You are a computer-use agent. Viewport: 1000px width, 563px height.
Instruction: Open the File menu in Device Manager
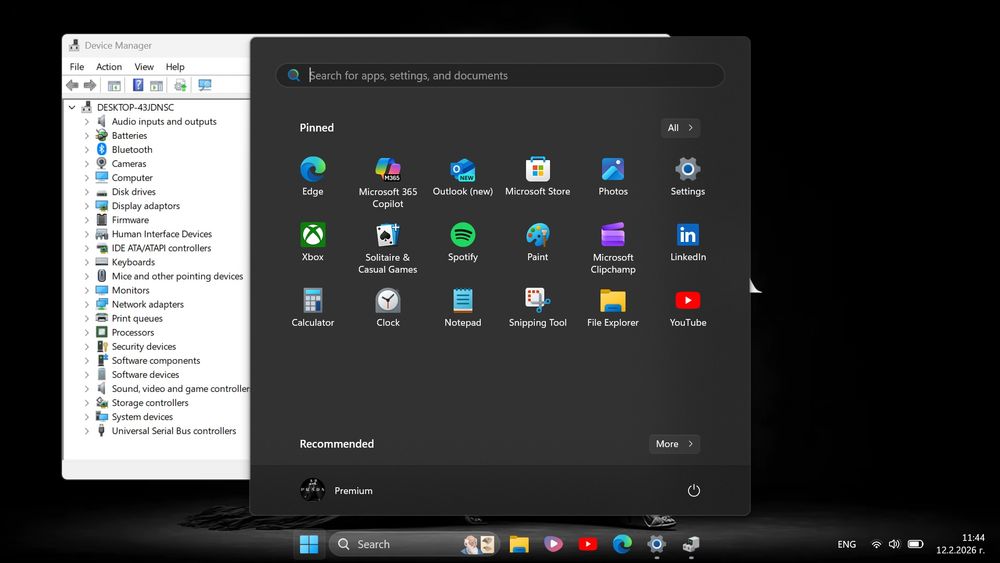pyautogui.click(x=77, y=66)
